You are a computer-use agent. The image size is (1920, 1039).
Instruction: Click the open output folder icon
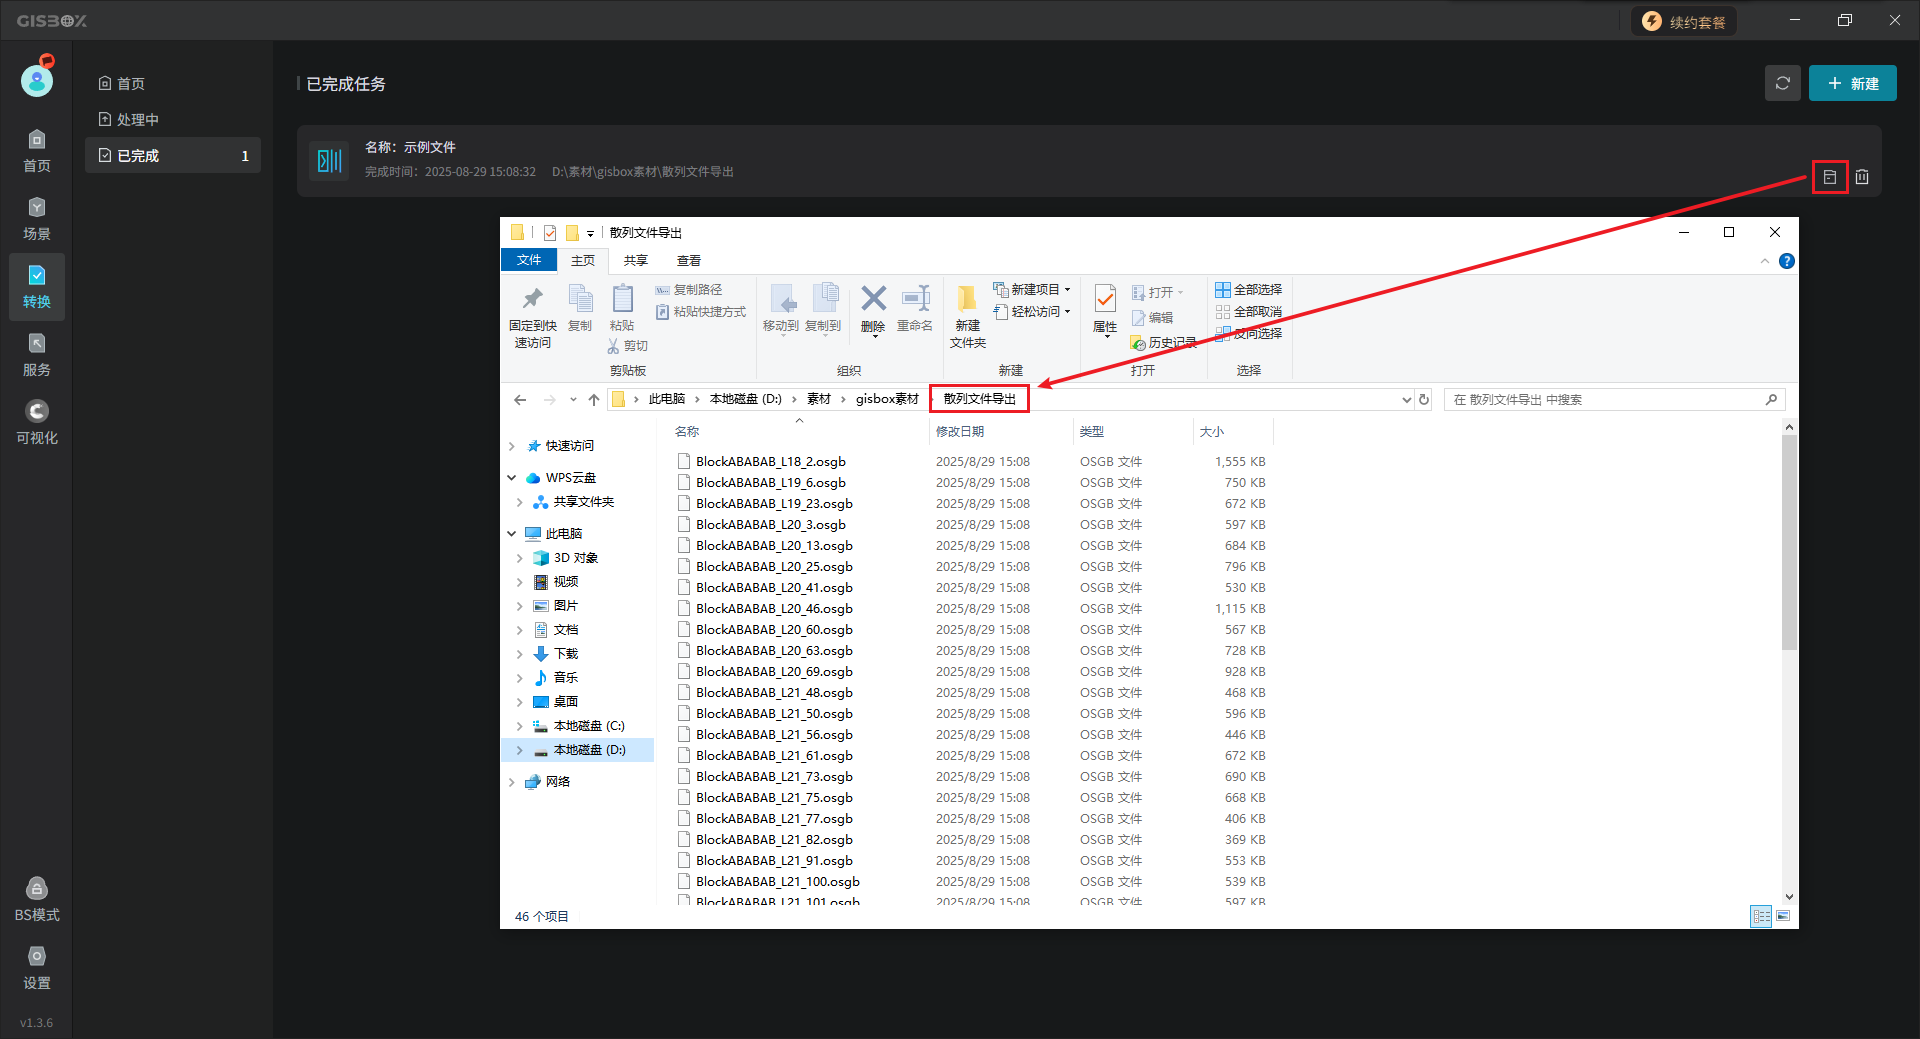1829,177
